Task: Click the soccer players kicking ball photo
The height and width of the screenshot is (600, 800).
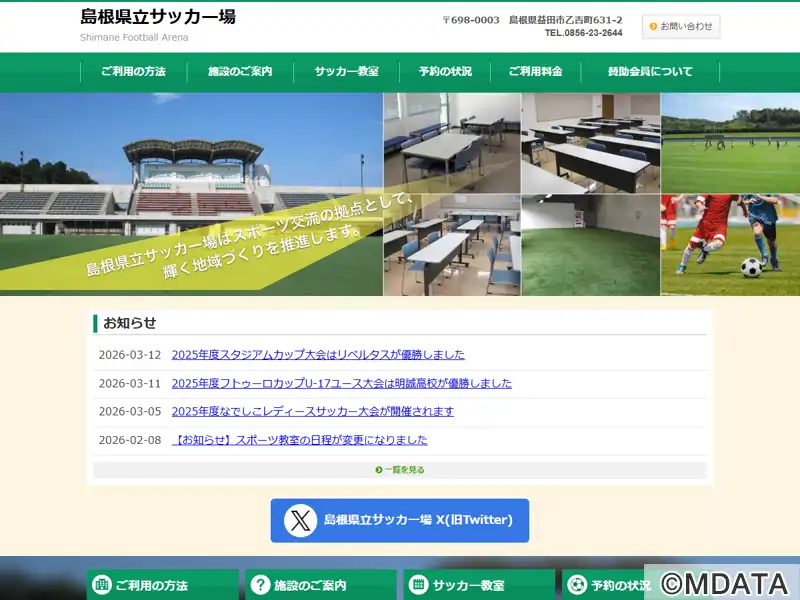Action: [730, 245]
